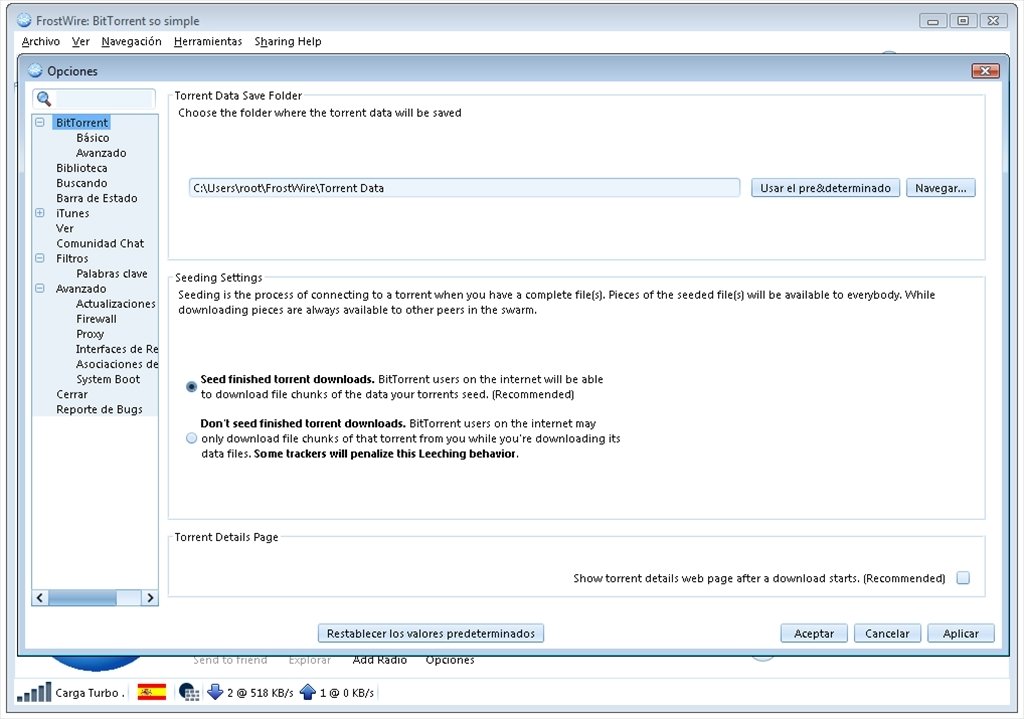1024x719 pixels.
Task: Click the blue download arrow icon
Action: (x=215, y=692)
